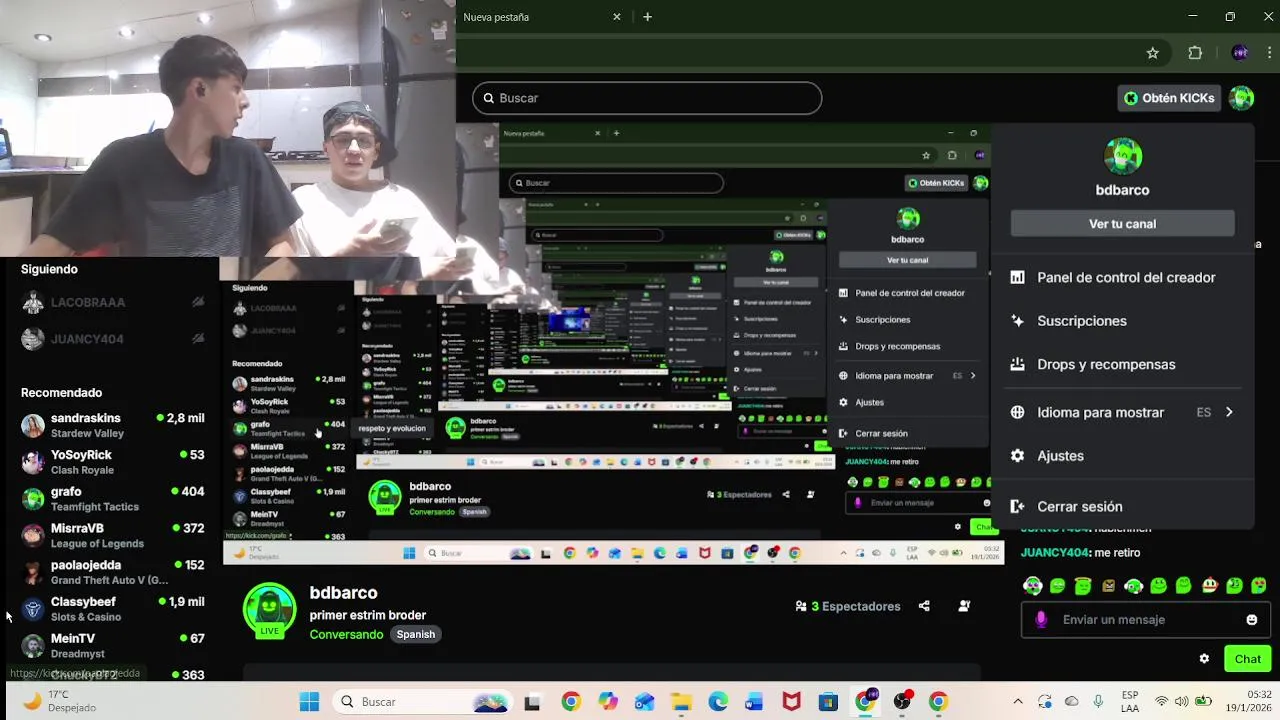Open OBS Studio from the outer taskbar
The width and height of the screenshot is (1280, 720).
coord(902,702)
